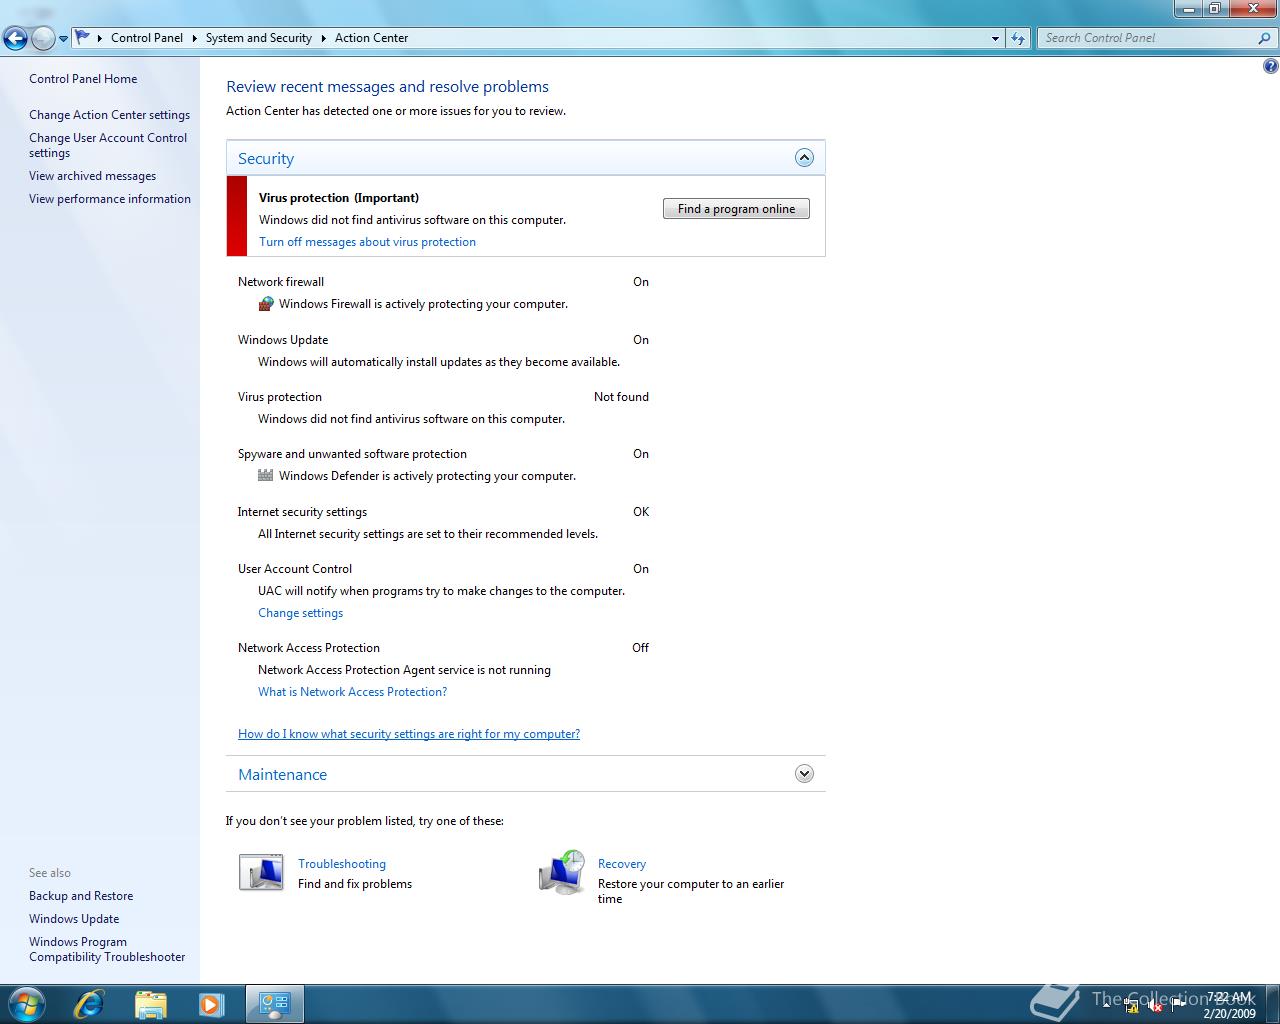This screenshot has width=1280, height=1024.
Task: Open How do I know security settings link
Action: tap(409, 734)
